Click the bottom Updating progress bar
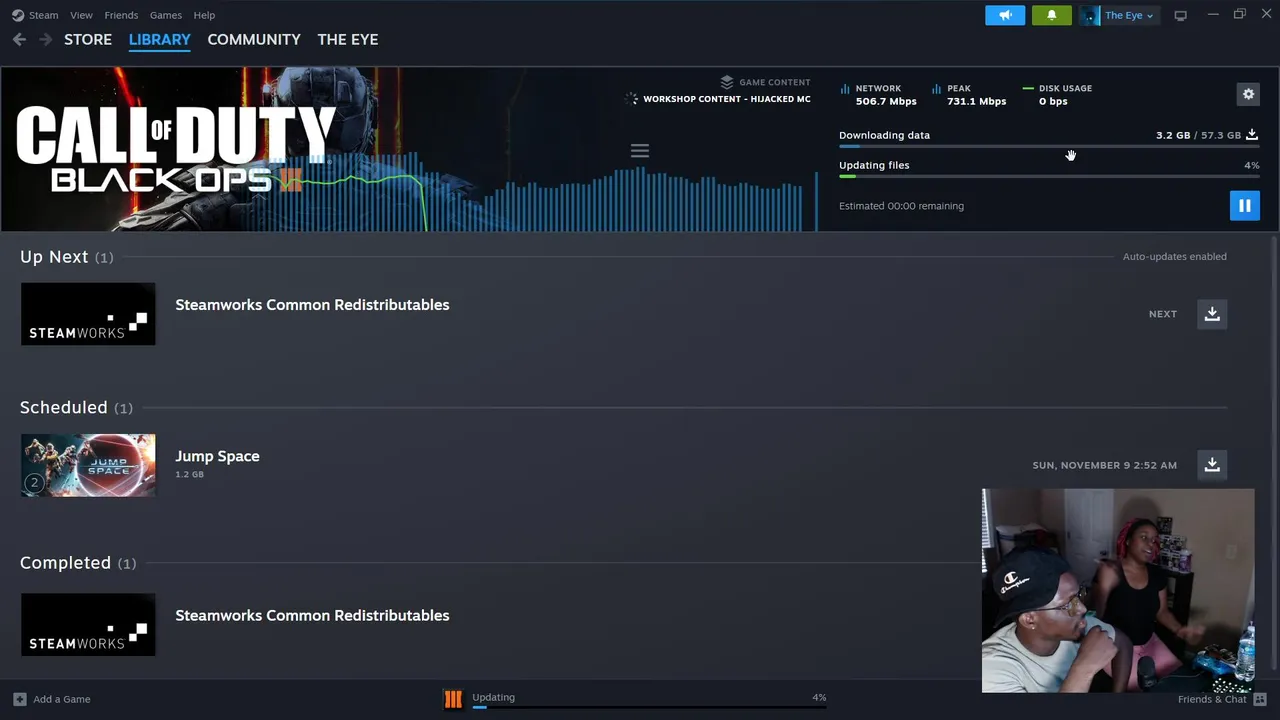This screenshot has width=1280, height=720. tap(649, 706)
